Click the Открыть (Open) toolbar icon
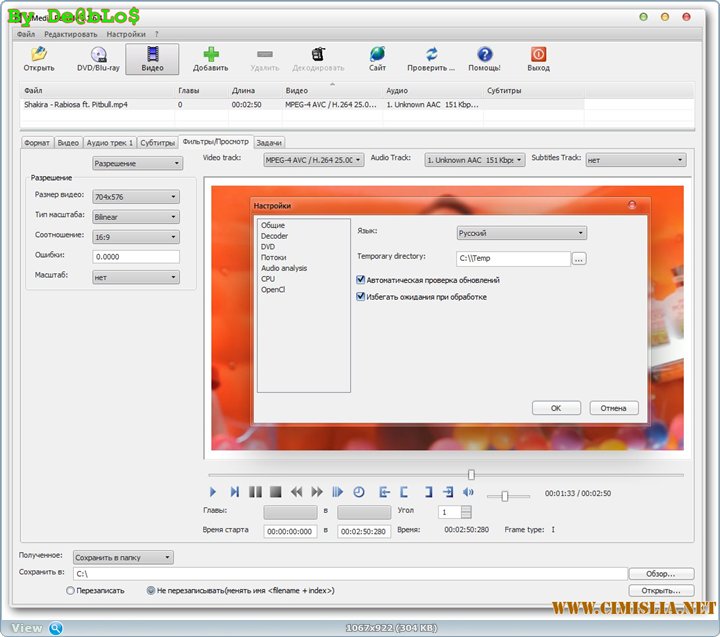 (39, 56)
